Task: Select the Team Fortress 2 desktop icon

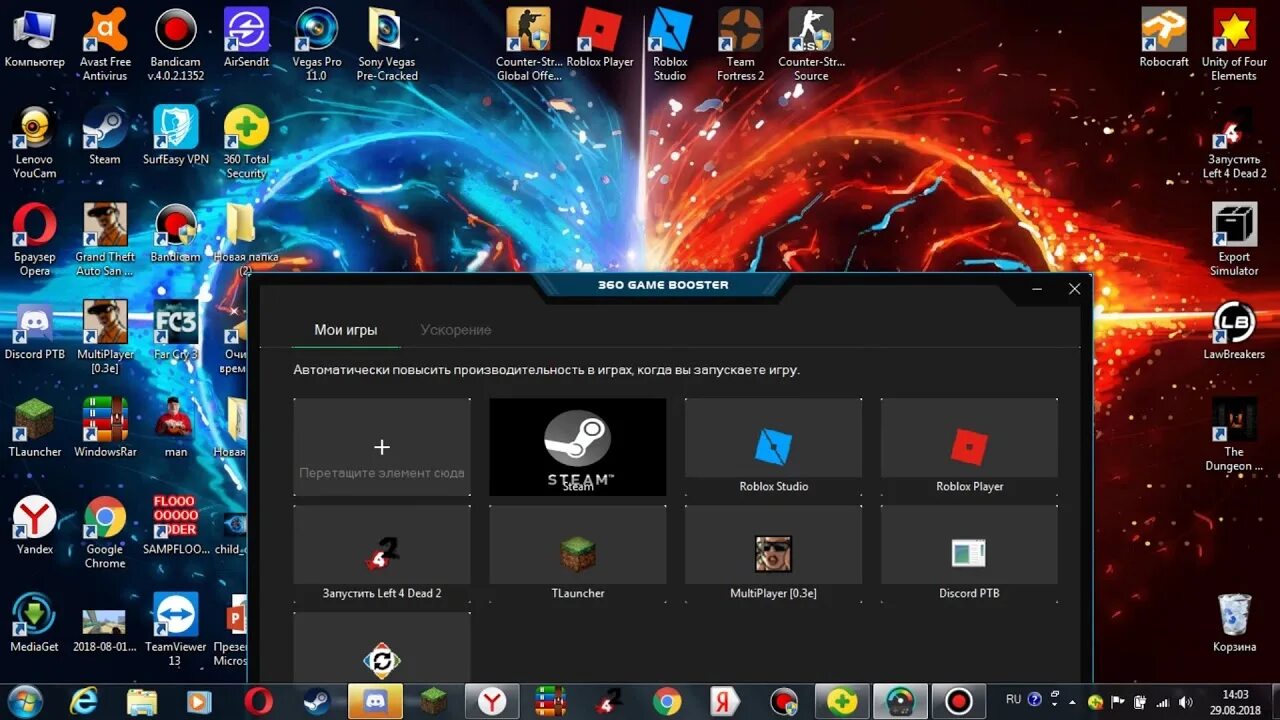Action: 741,45
